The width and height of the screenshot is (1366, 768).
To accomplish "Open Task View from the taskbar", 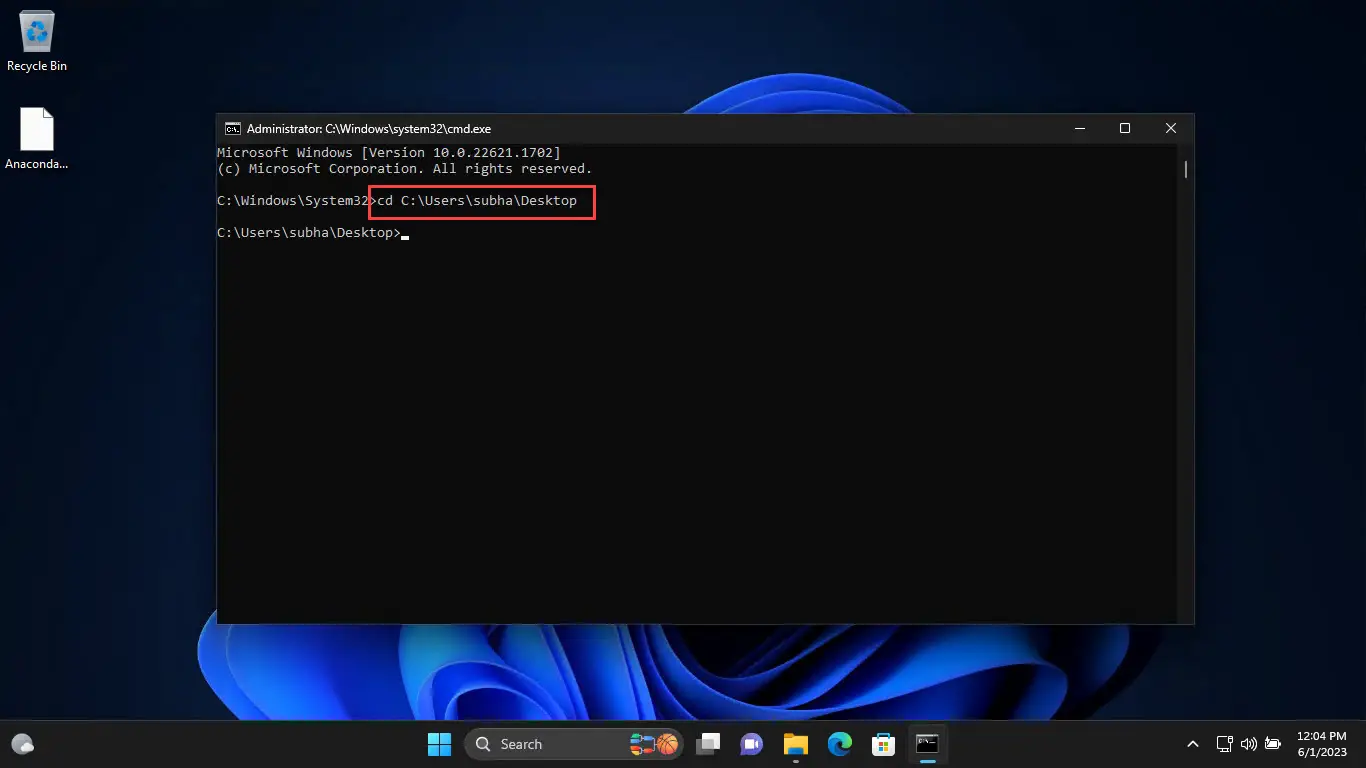I will [x=709, y=744].
